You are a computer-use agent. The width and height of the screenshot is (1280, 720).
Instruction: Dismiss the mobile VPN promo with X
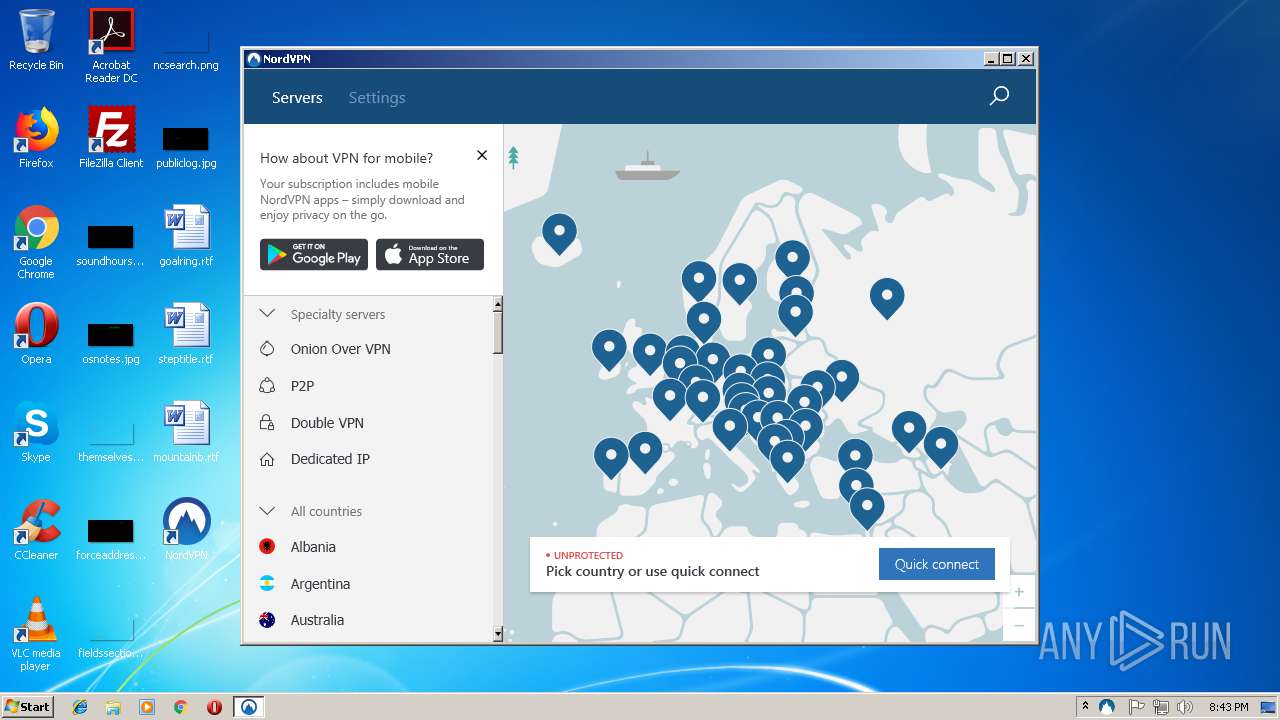coord(482,155)
